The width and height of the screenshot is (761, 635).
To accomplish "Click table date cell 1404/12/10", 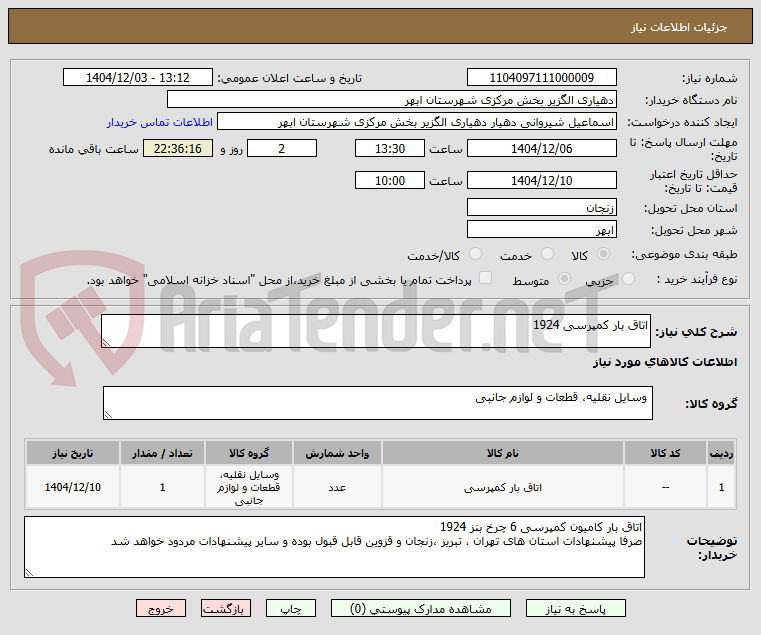I will 73,487.
